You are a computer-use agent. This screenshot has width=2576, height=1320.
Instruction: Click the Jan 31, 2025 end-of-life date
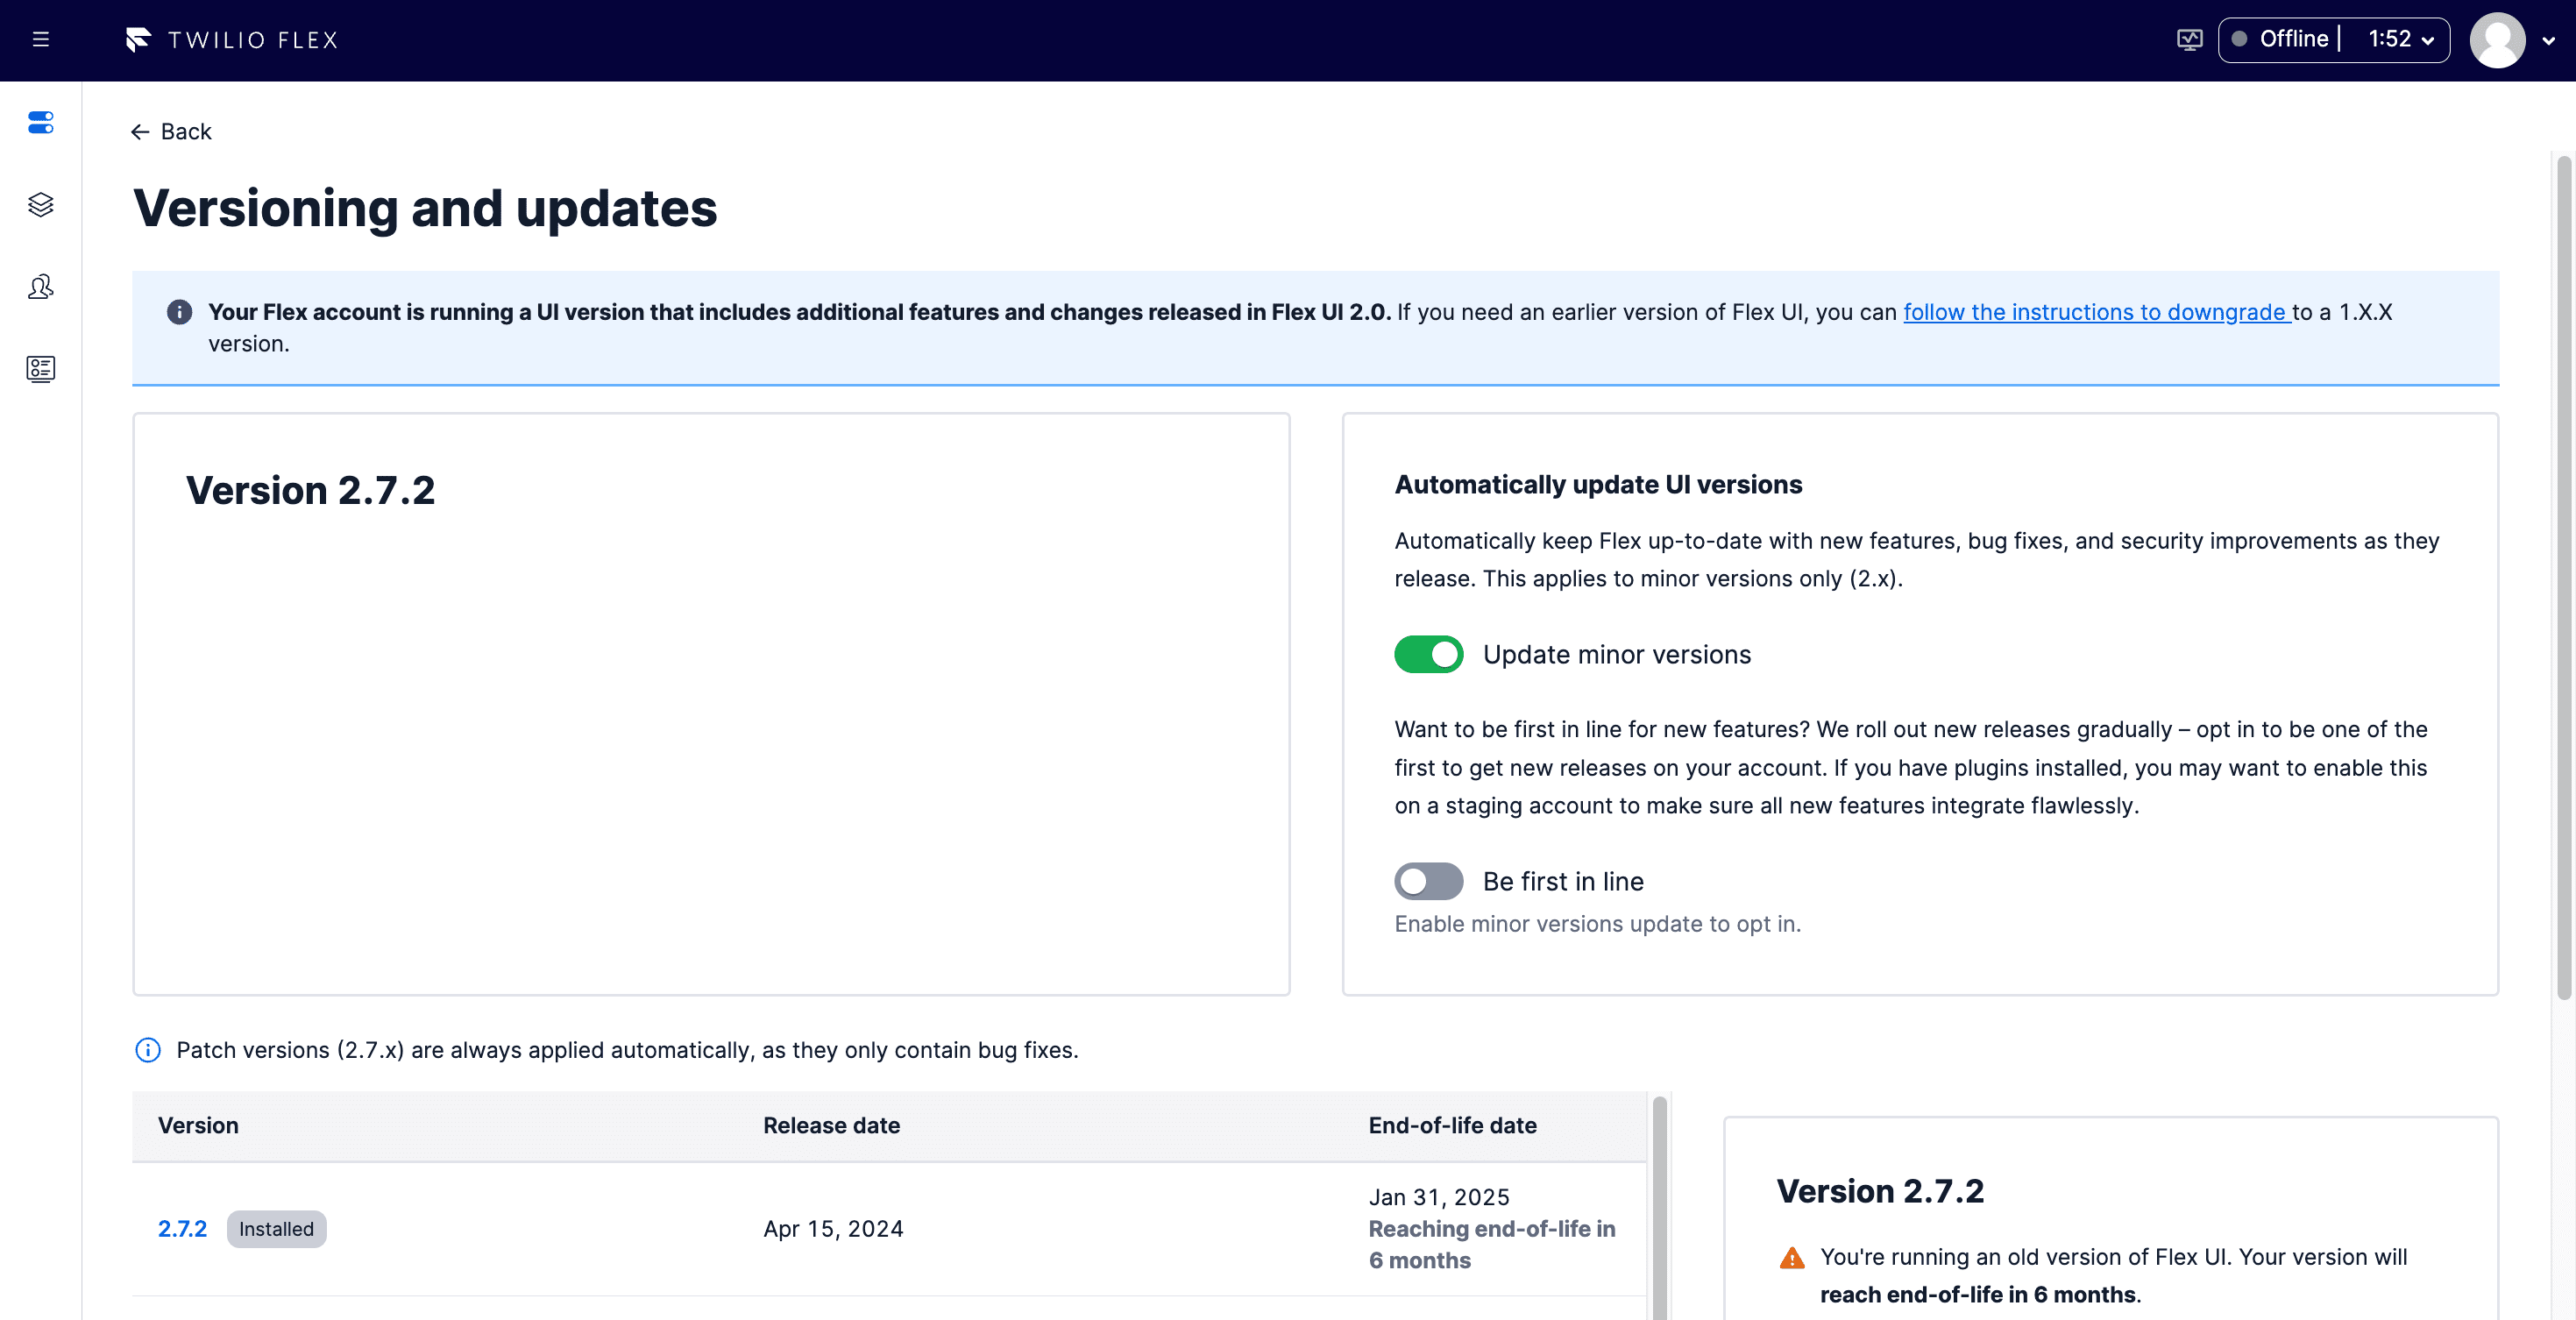coord(1439,1197)
